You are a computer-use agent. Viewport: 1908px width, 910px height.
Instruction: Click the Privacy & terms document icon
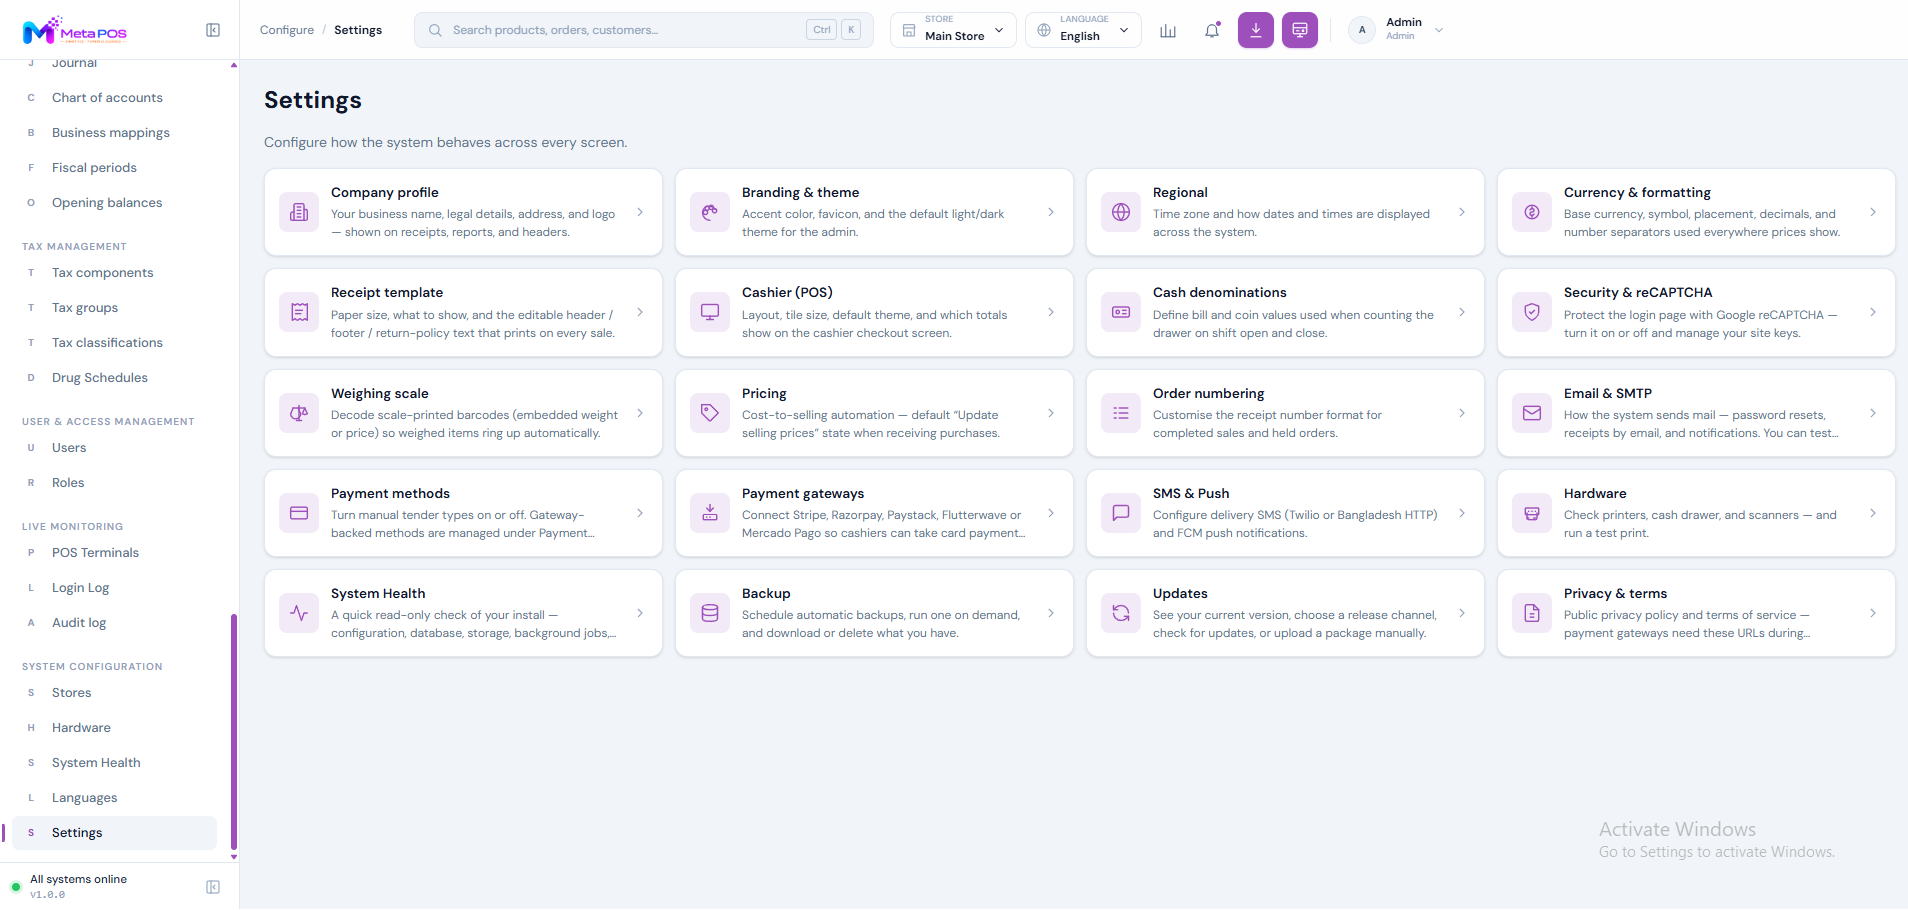[x=1532, y=613]
